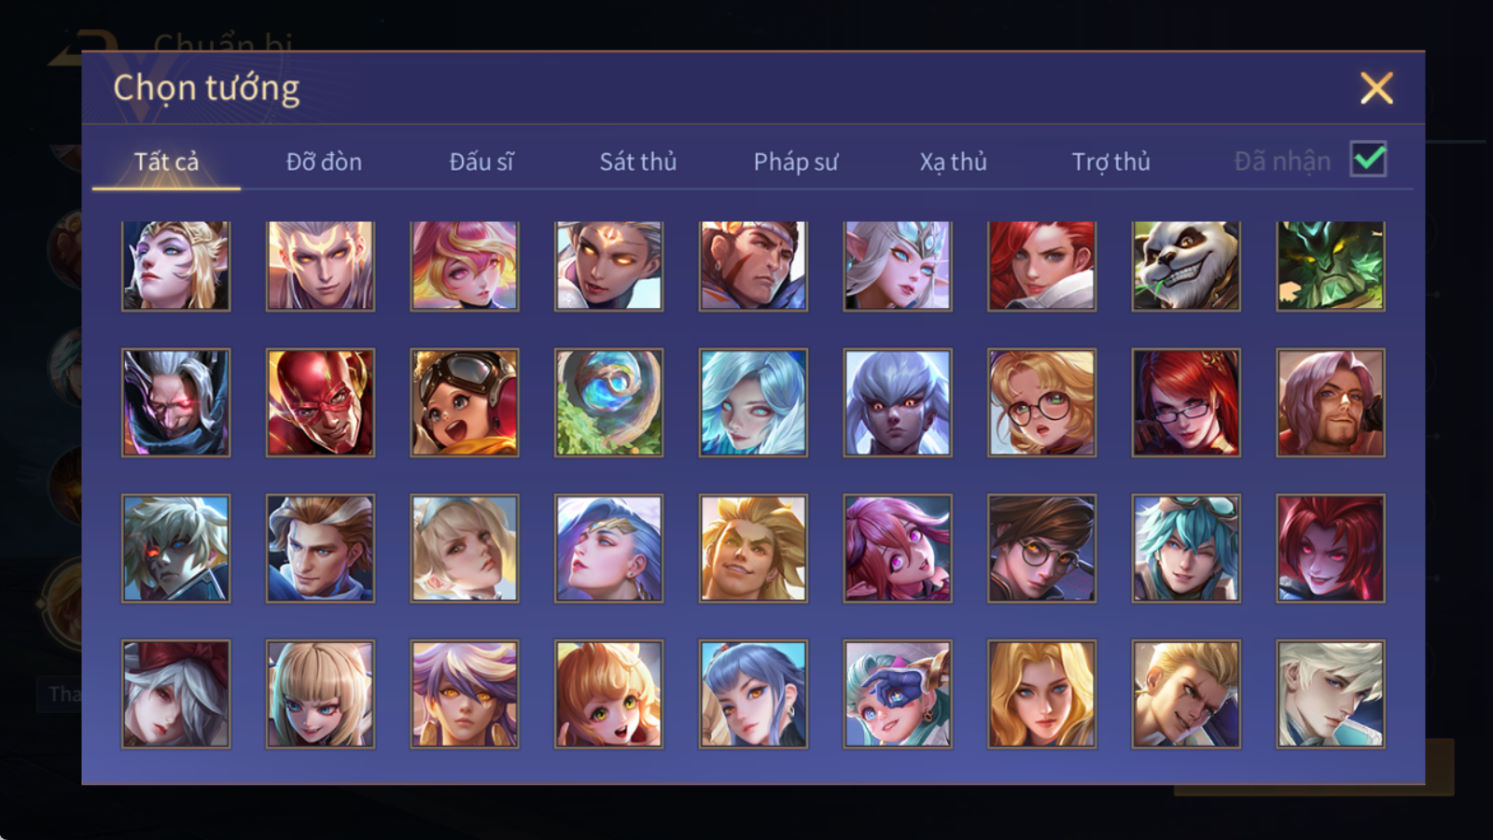Select the swirling blue orb hero
Screen dimensions: 1493x840
609,403
